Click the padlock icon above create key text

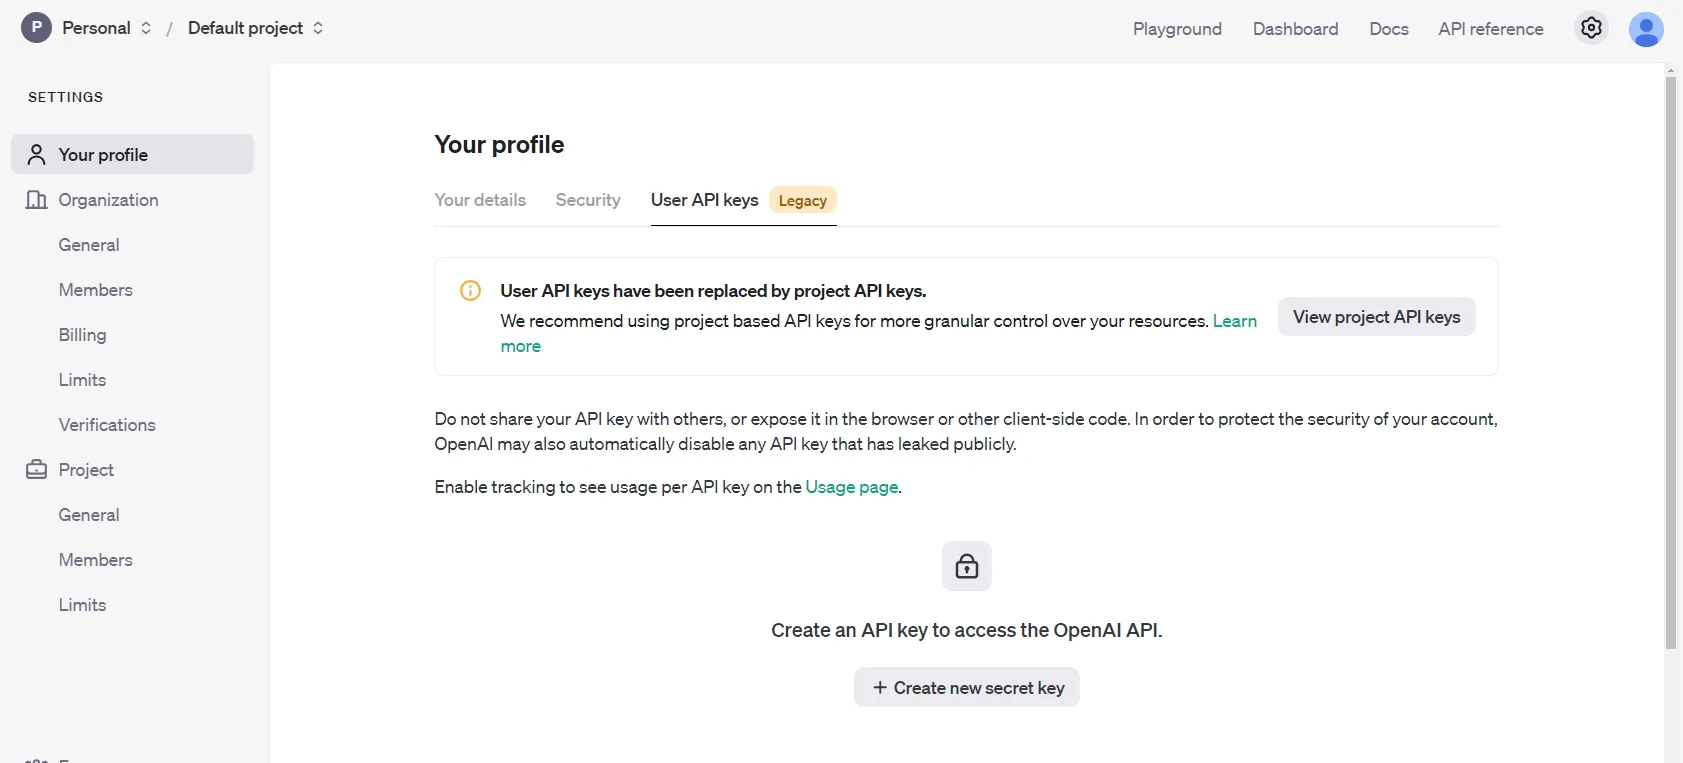coord(967,566)
